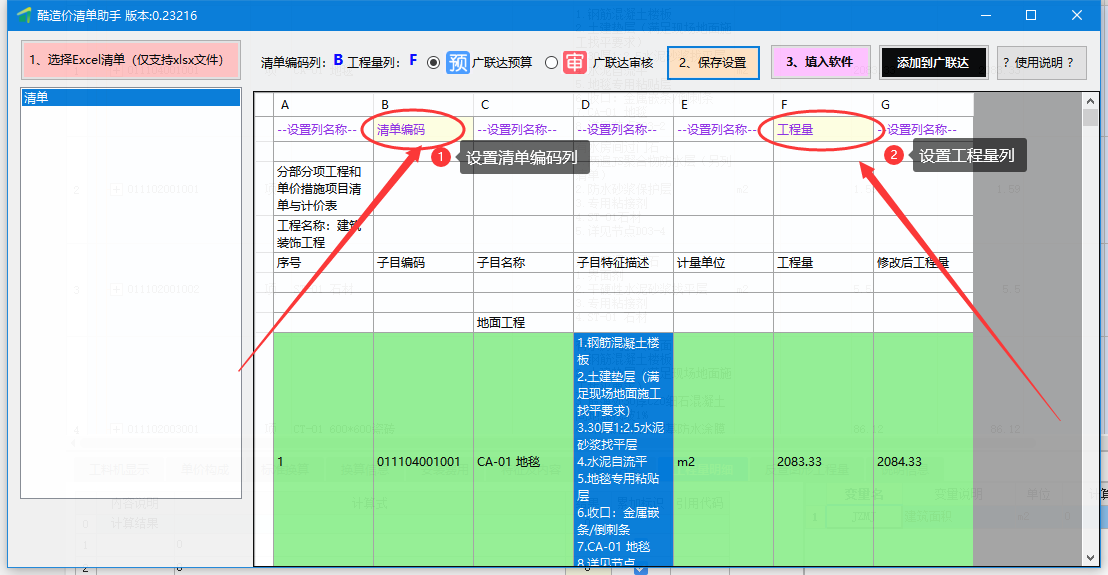Click the red number 1 annotation badge

pyautogui.click(x=438, y=157)
